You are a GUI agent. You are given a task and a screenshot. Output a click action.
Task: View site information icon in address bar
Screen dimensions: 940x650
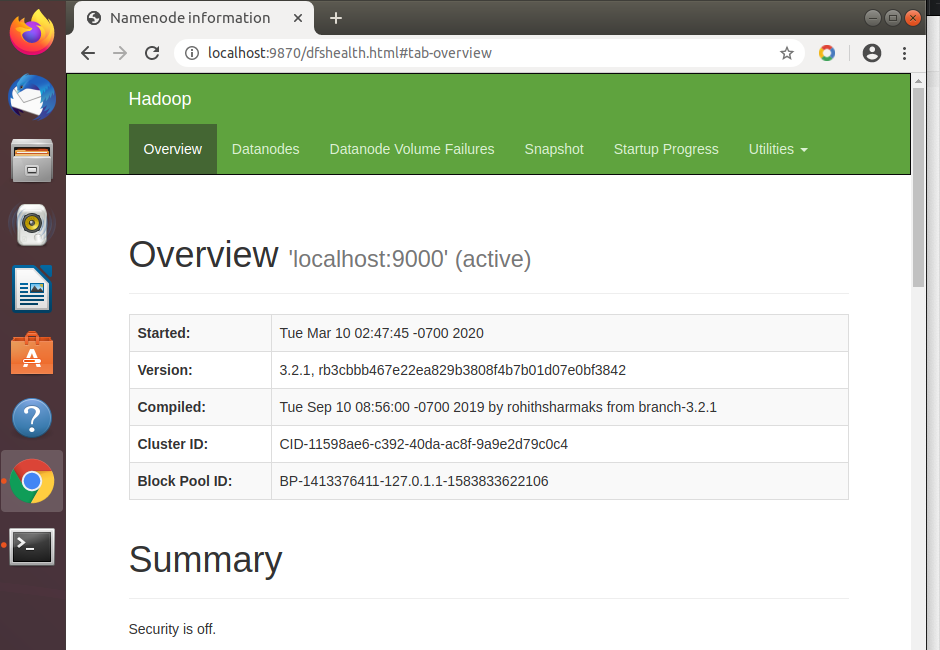[x=192, y=53]
